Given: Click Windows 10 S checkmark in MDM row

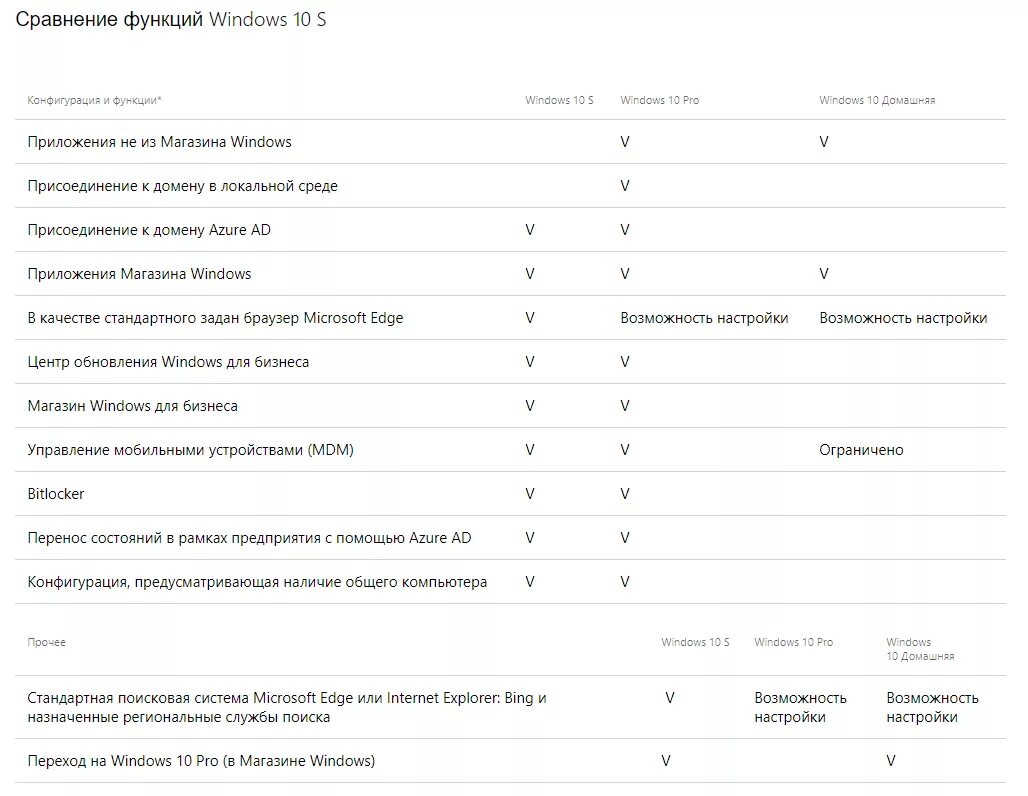Looking at the screenshot, I should tap(530, 450).
